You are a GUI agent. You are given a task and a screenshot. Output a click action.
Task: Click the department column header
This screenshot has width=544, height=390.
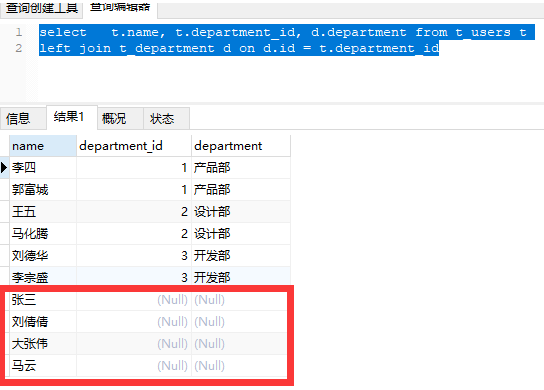click(x=241, y=146)
